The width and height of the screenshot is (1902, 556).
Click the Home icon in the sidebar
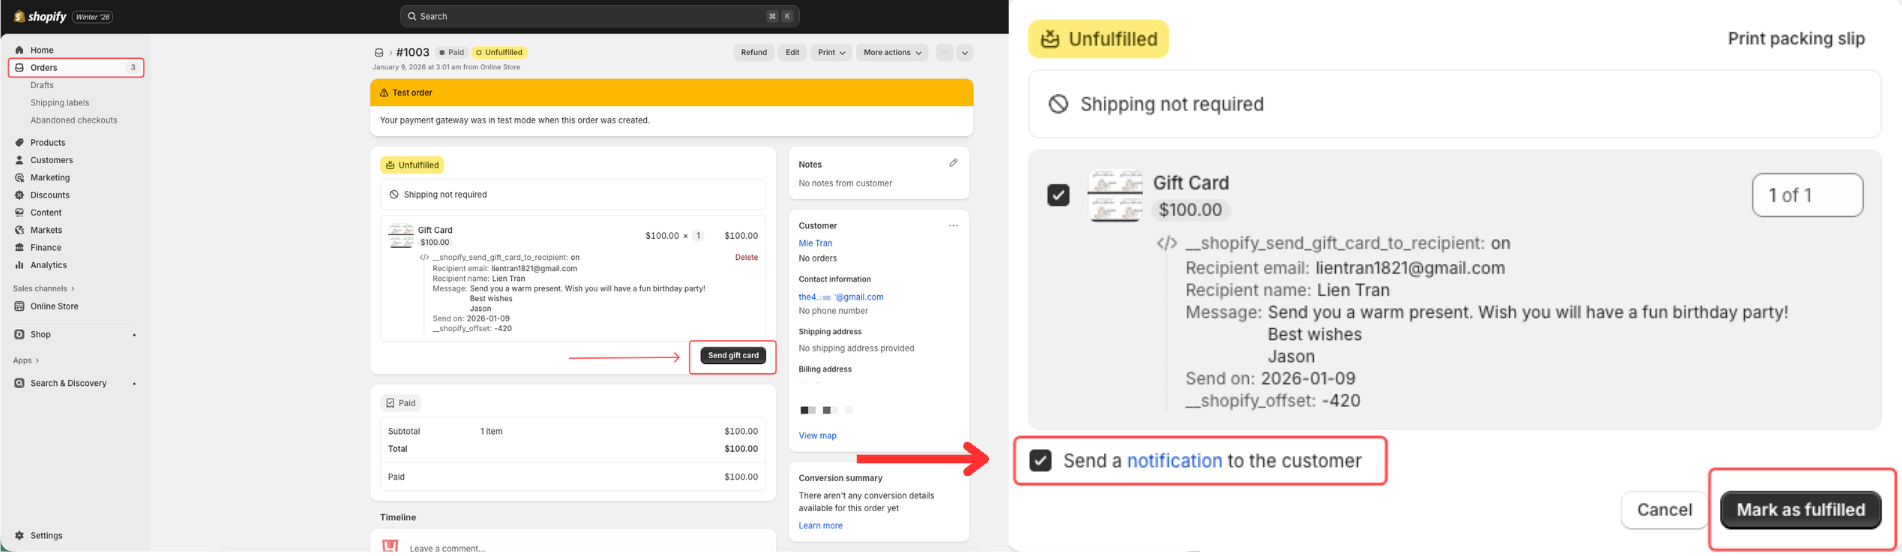pyautogui.click(x=19, y=50)
